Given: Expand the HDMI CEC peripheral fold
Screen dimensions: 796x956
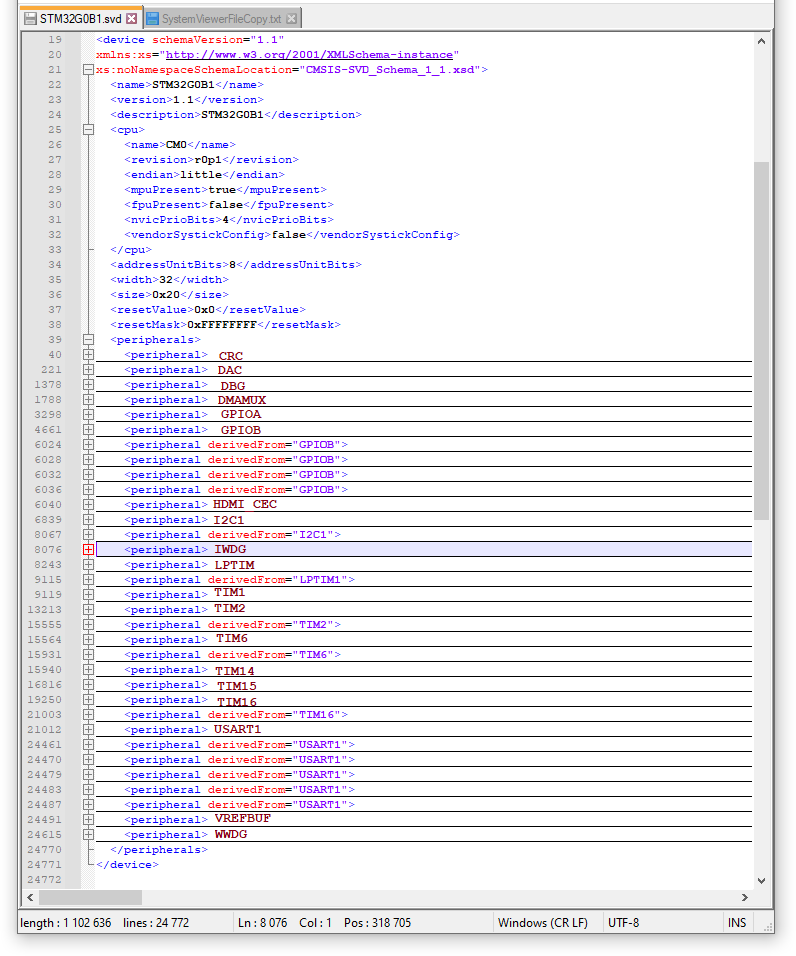Looking at the screenshot, I should [x=88, y=505].
